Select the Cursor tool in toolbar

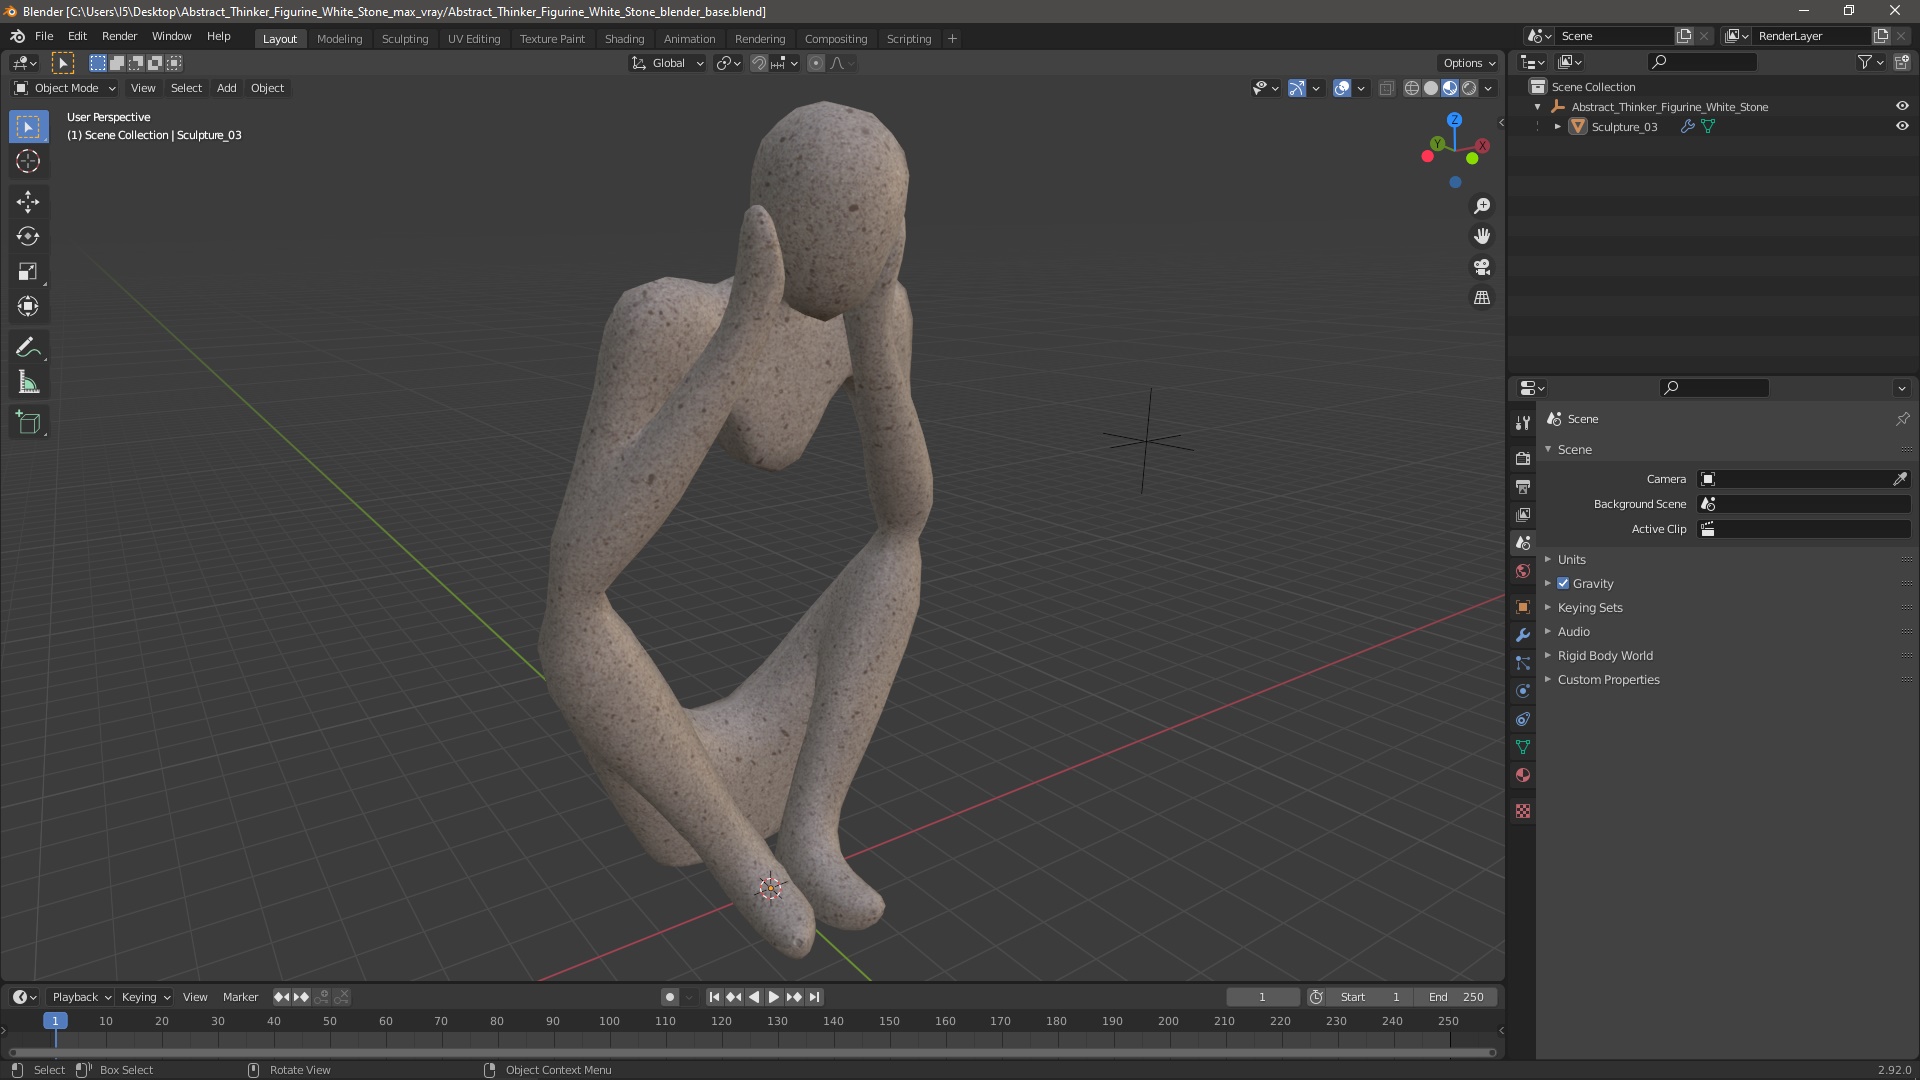click(28, 161)
